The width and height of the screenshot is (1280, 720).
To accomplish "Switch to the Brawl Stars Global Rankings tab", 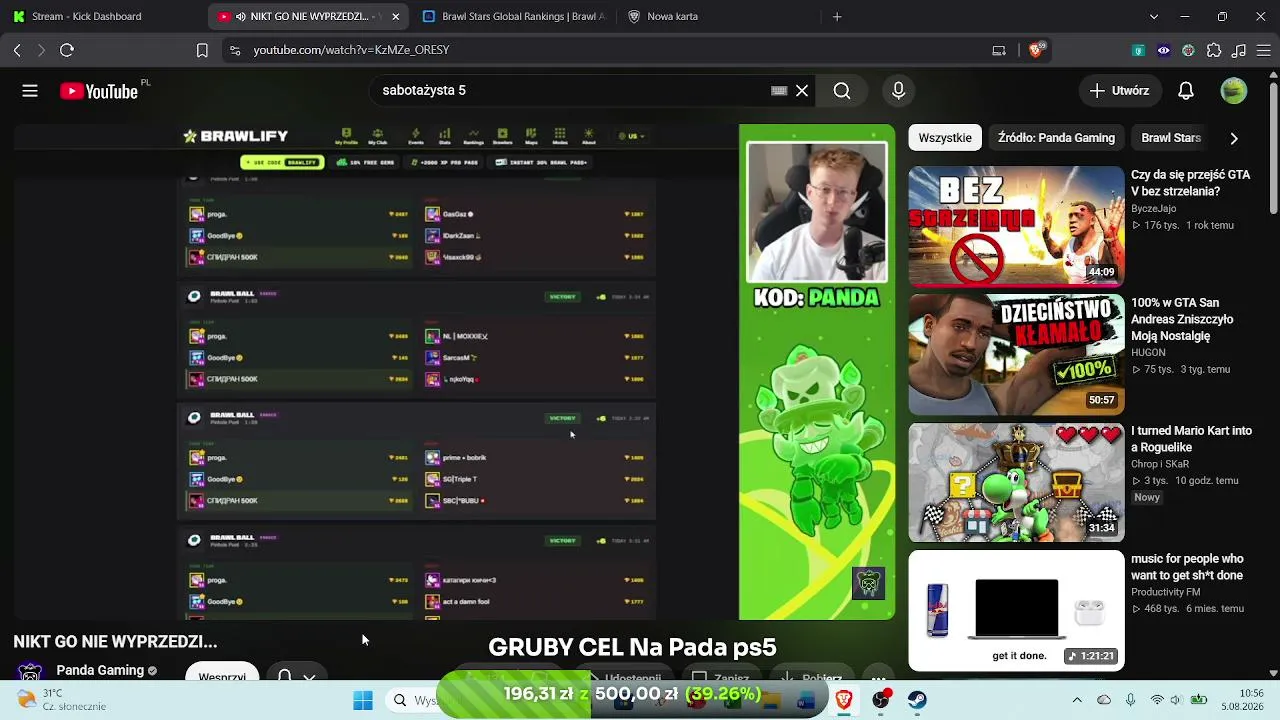I will pos(514,16).
